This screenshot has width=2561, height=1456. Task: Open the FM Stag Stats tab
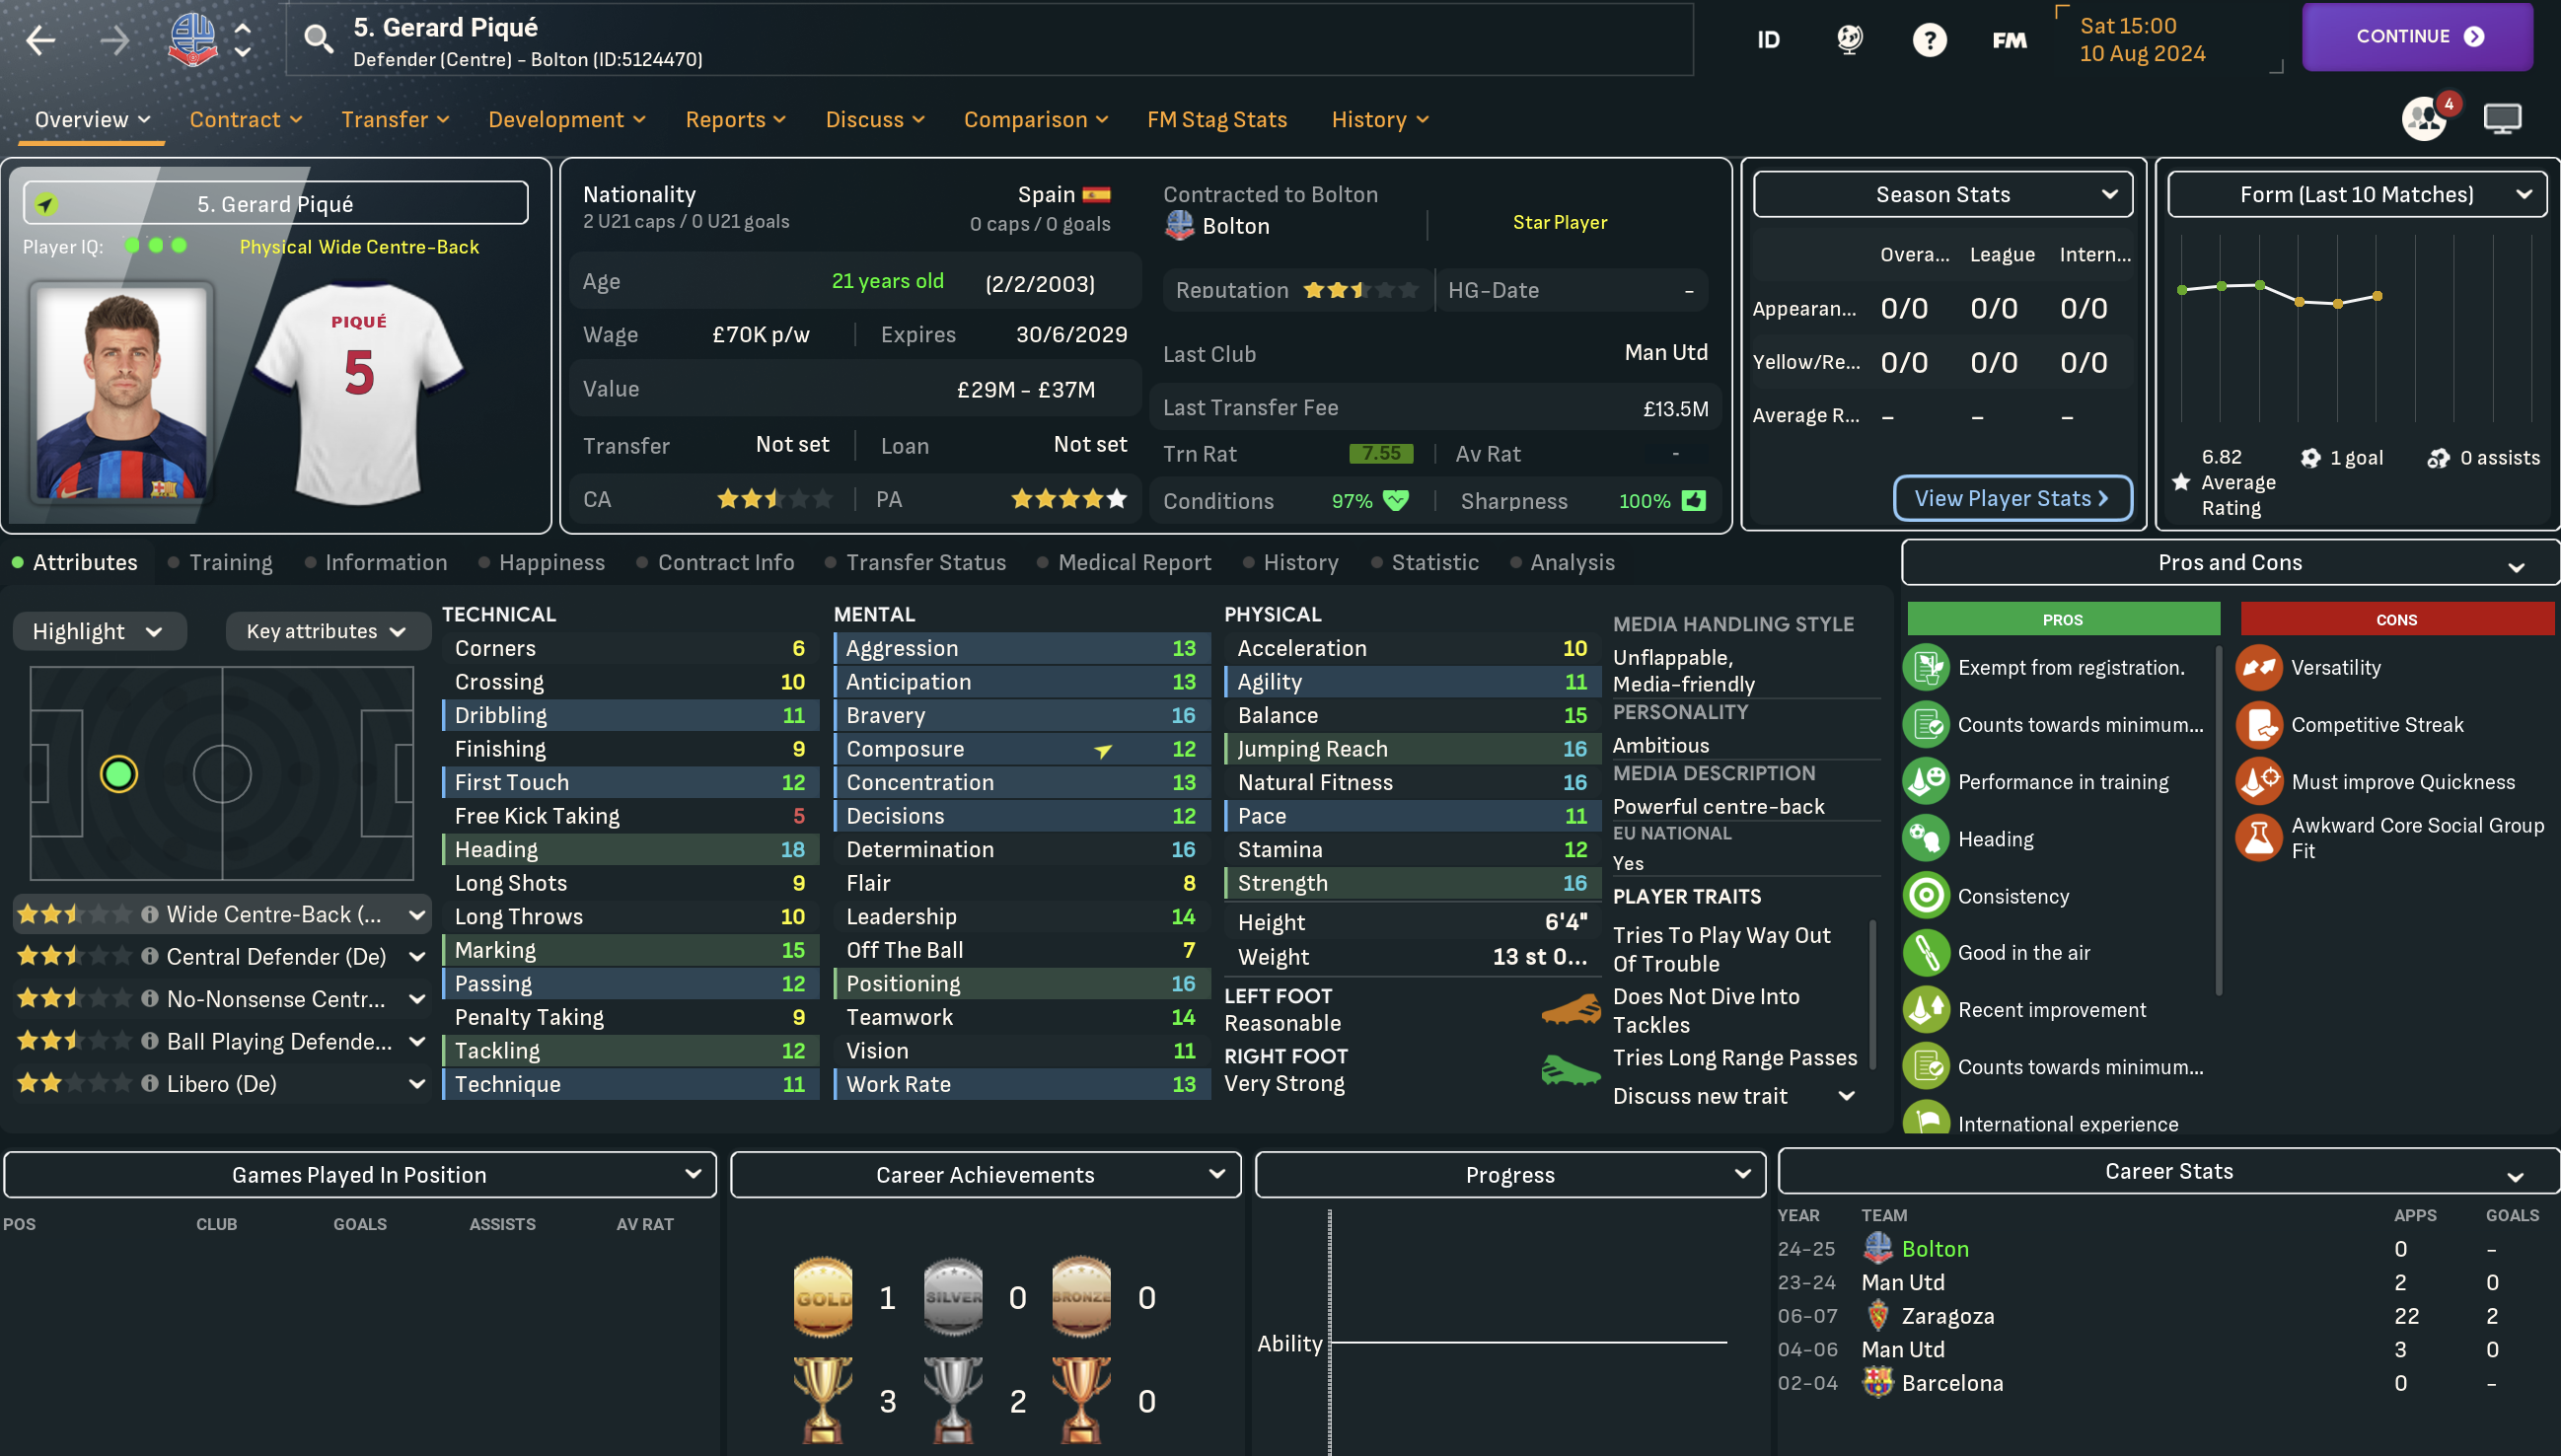1217,120
